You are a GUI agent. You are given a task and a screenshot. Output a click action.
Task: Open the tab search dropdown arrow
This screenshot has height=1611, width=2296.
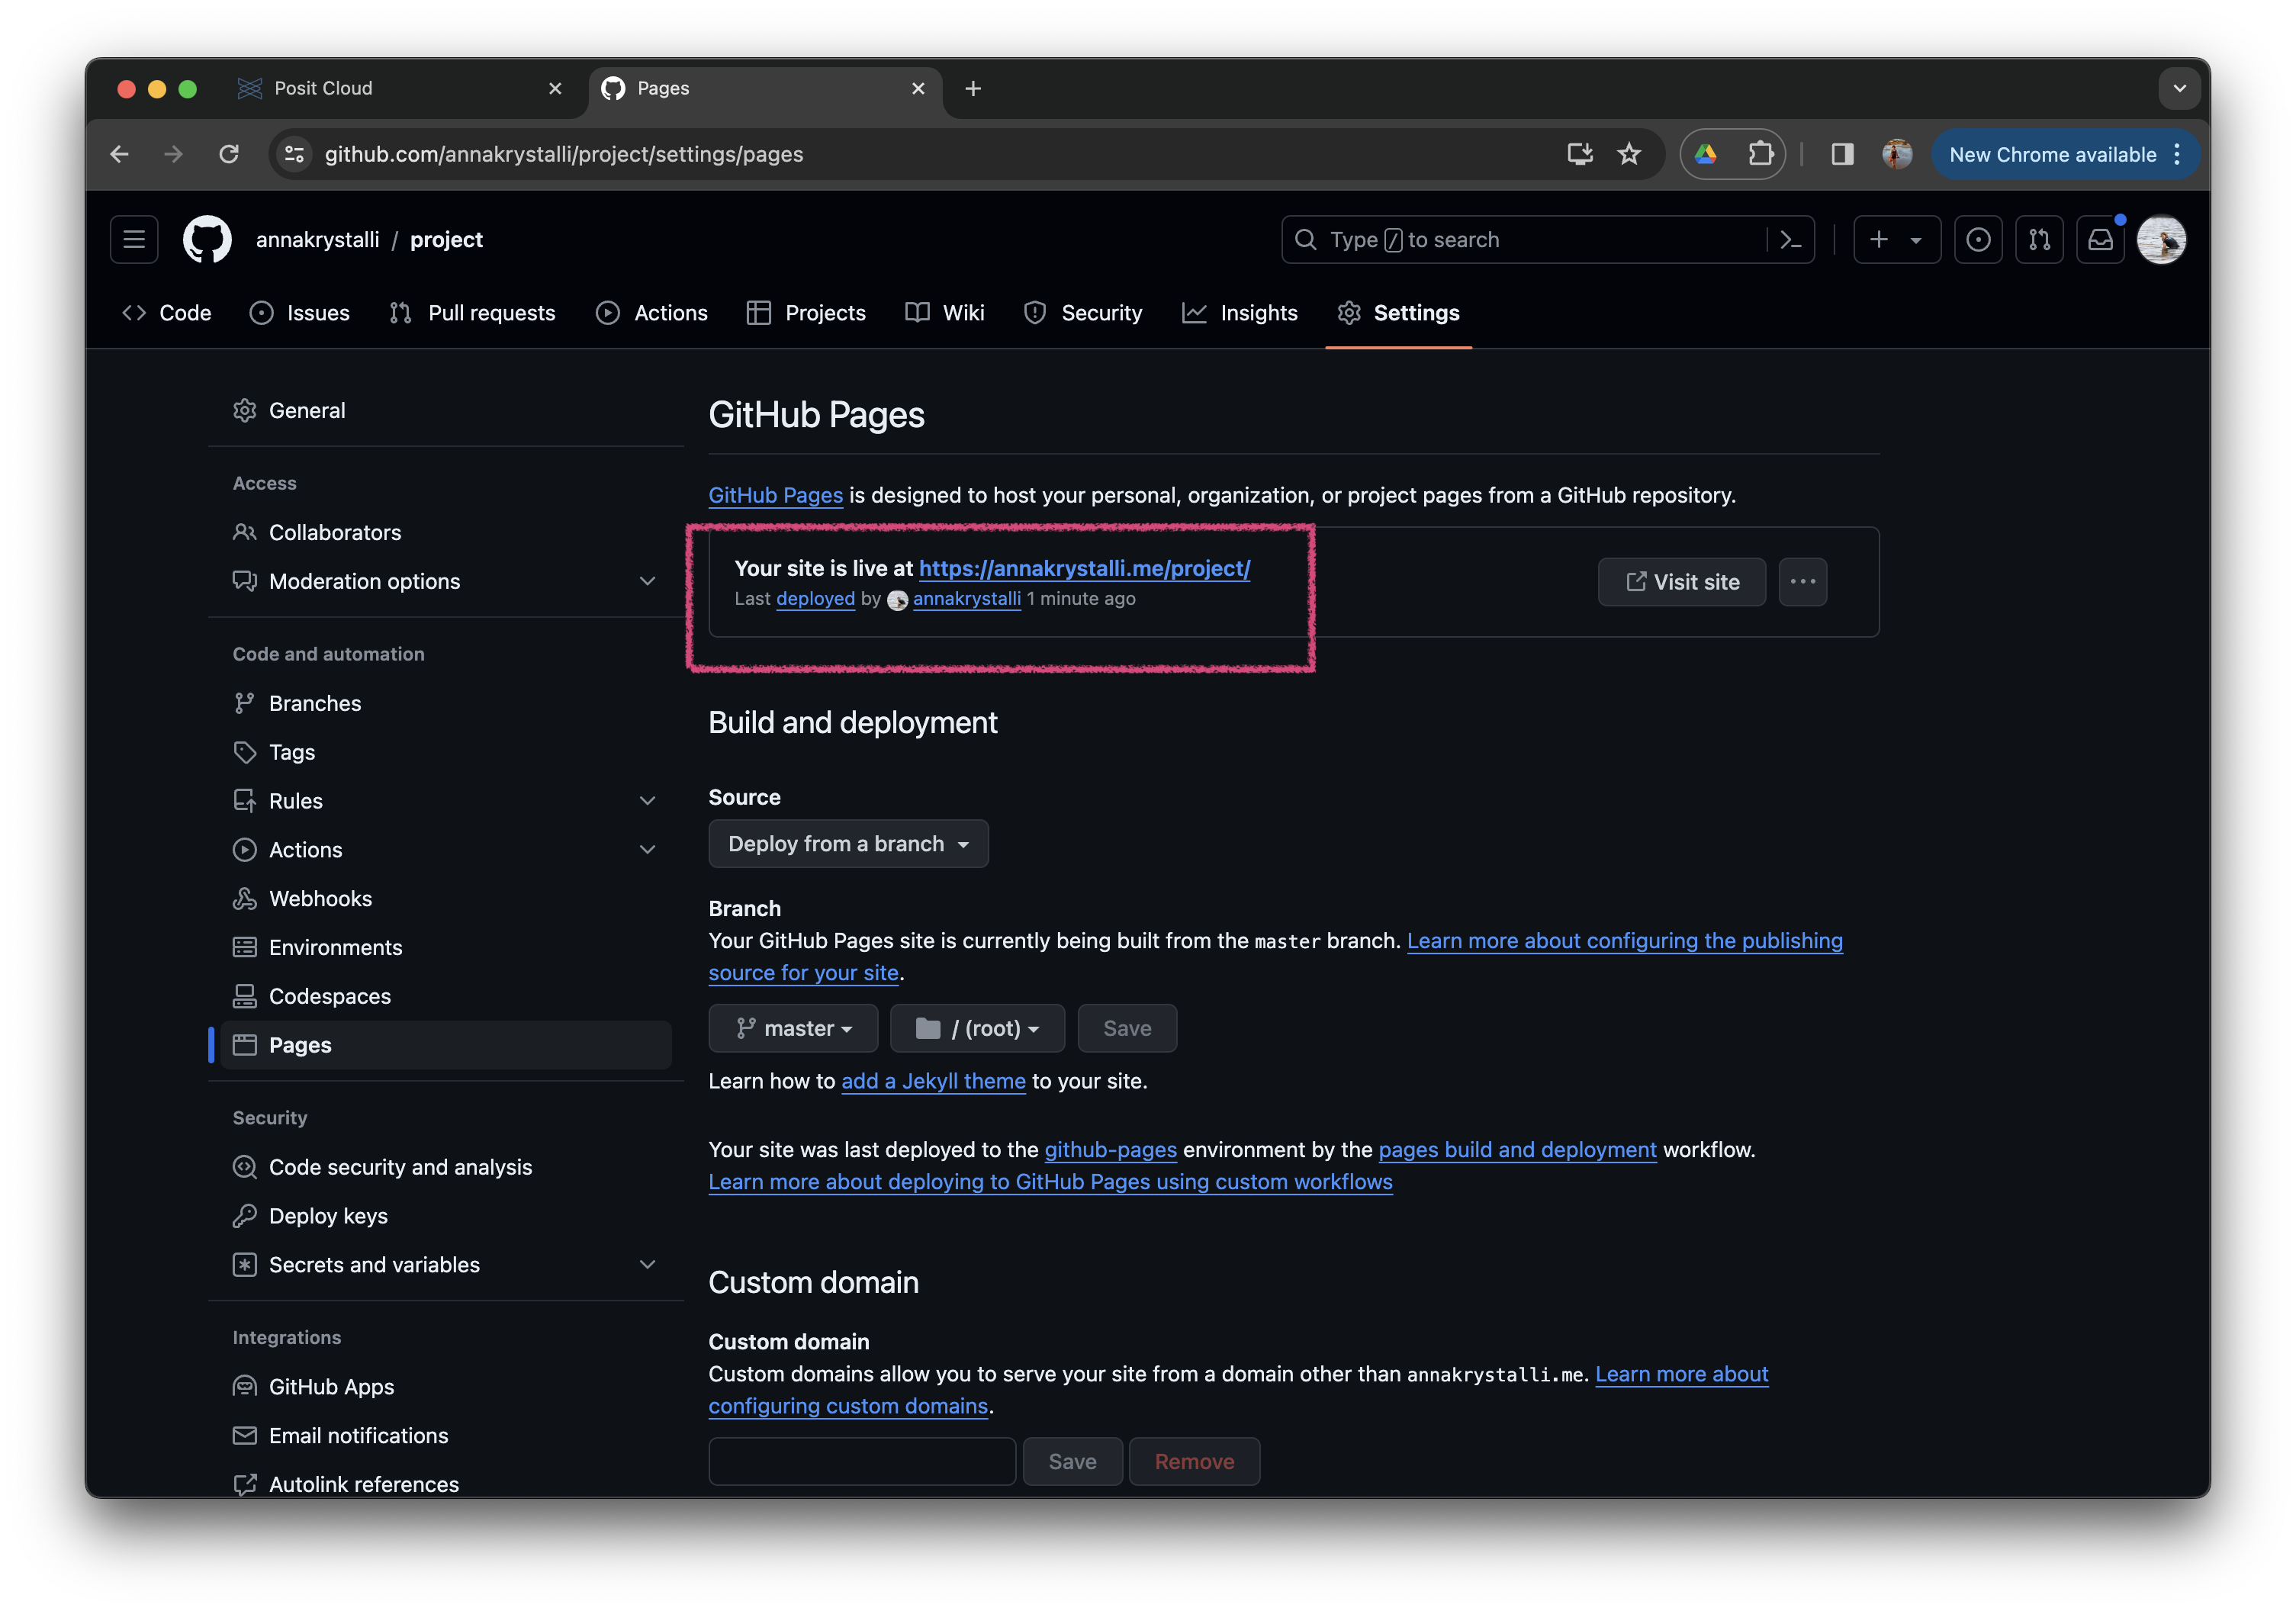click(2179, 89)
